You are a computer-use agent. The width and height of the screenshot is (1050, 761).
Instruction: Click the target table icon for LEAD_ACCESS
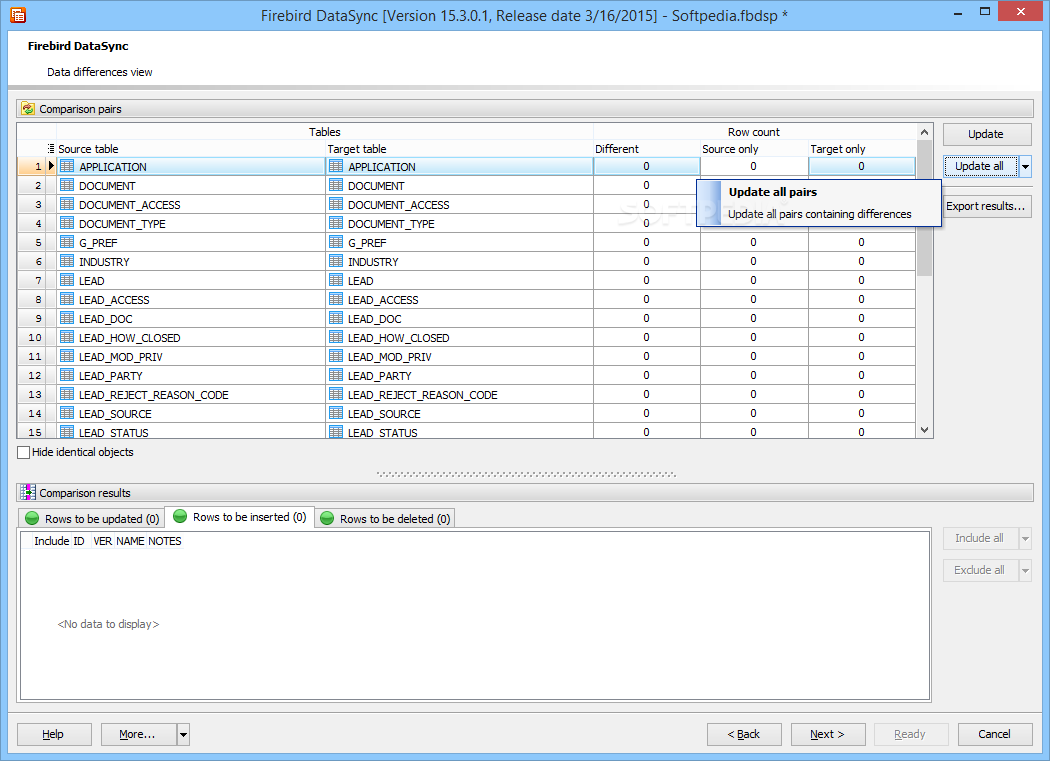point(336,299)
